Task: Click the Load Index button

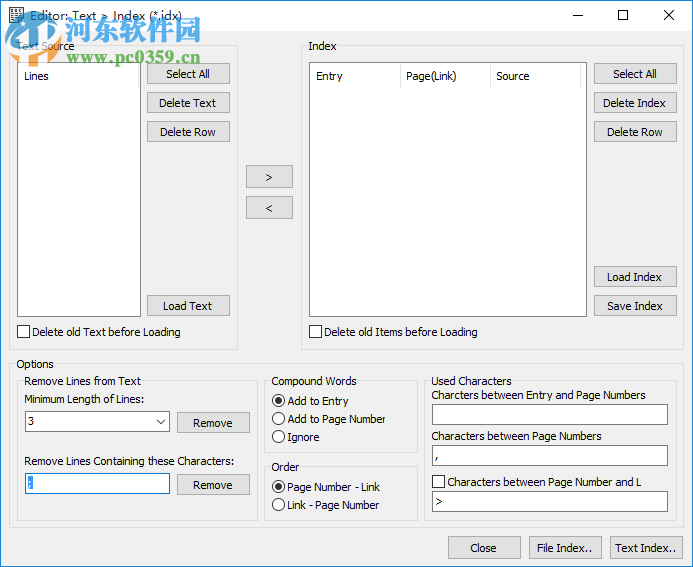Action: (635, 277)
